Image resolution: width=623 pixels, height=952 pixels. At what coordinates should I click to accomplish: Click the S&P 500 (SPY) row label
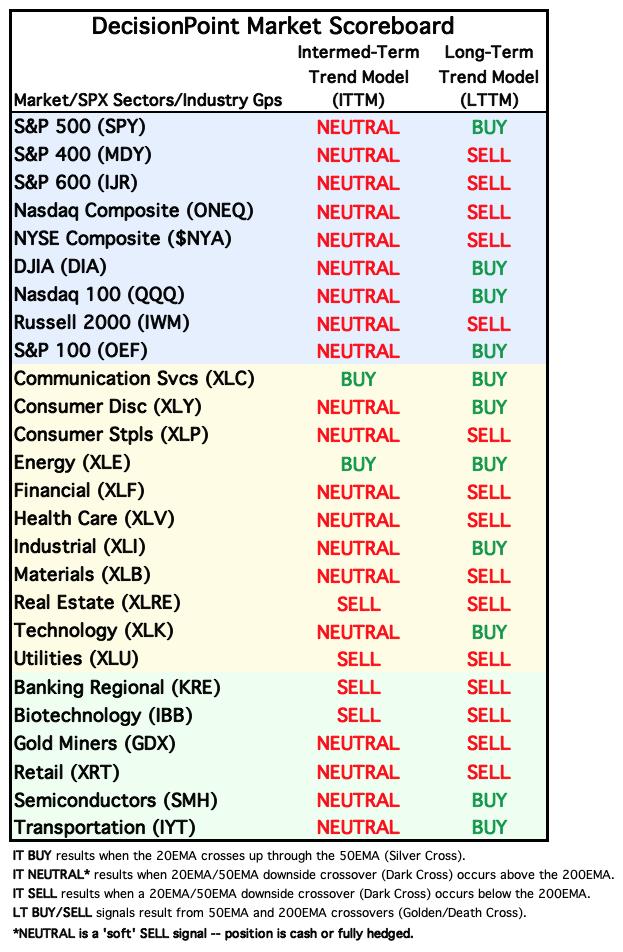pyautogui.click(x=80, y=126)
